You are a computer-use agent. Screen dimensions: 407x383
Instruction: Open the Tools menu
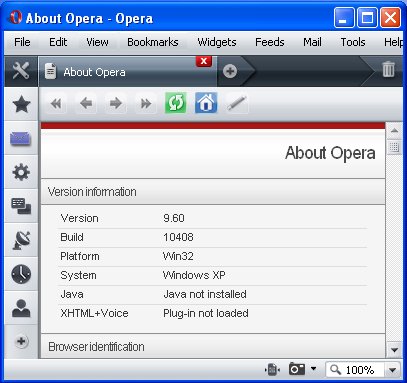353,42
